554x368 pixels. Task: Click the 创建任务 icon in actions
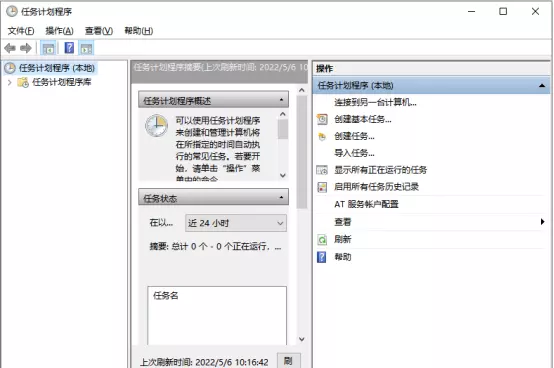click(322, 136)
